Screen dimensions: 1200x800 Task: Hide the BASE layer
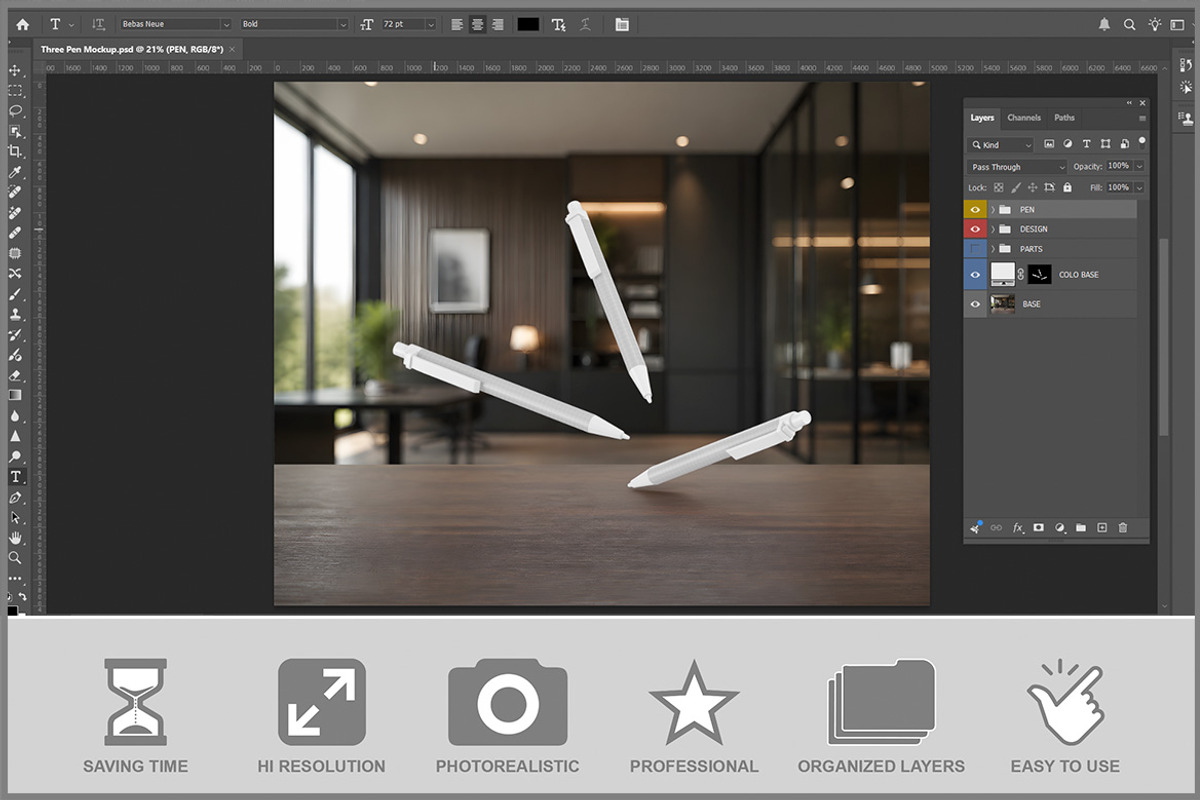tap(975, 304)
